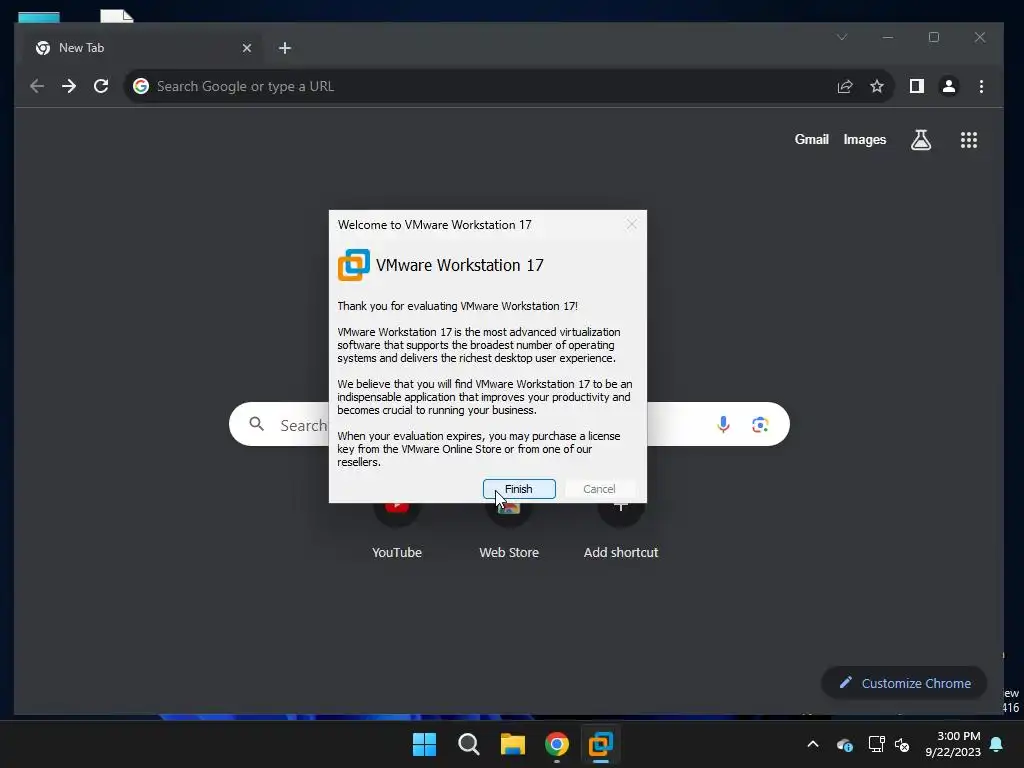Close the New Tab tab
The image size is (1024, 768).
247,48
